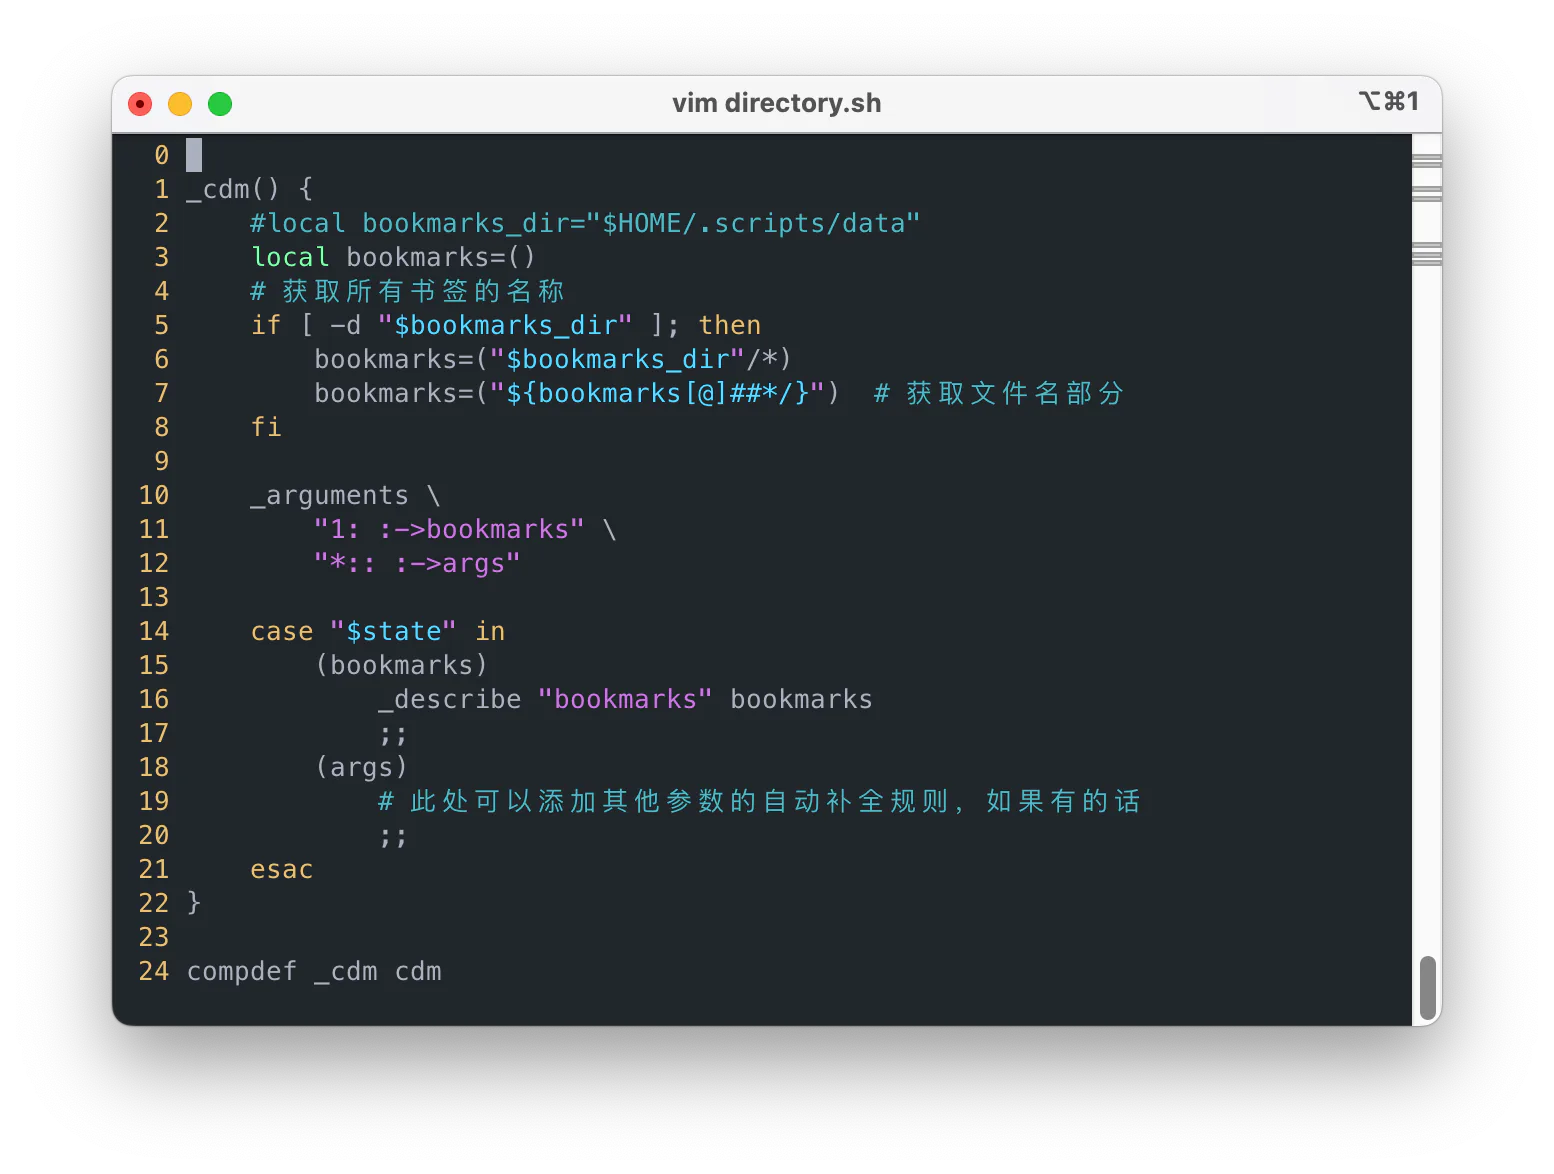This screenshot has height=1174, width=1554.
Task: Click the scrollbar thumb at bottom right
Action: 1428,988
